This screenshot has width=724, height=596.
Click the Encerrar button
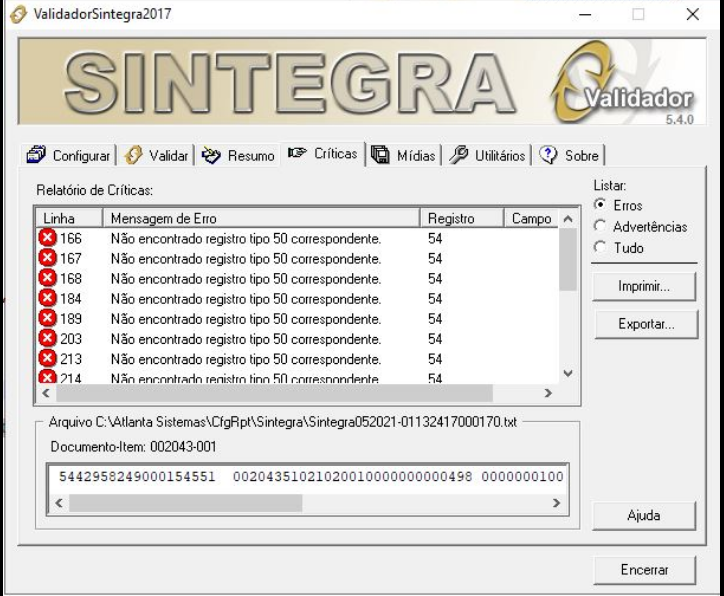[x=645, y=570]
